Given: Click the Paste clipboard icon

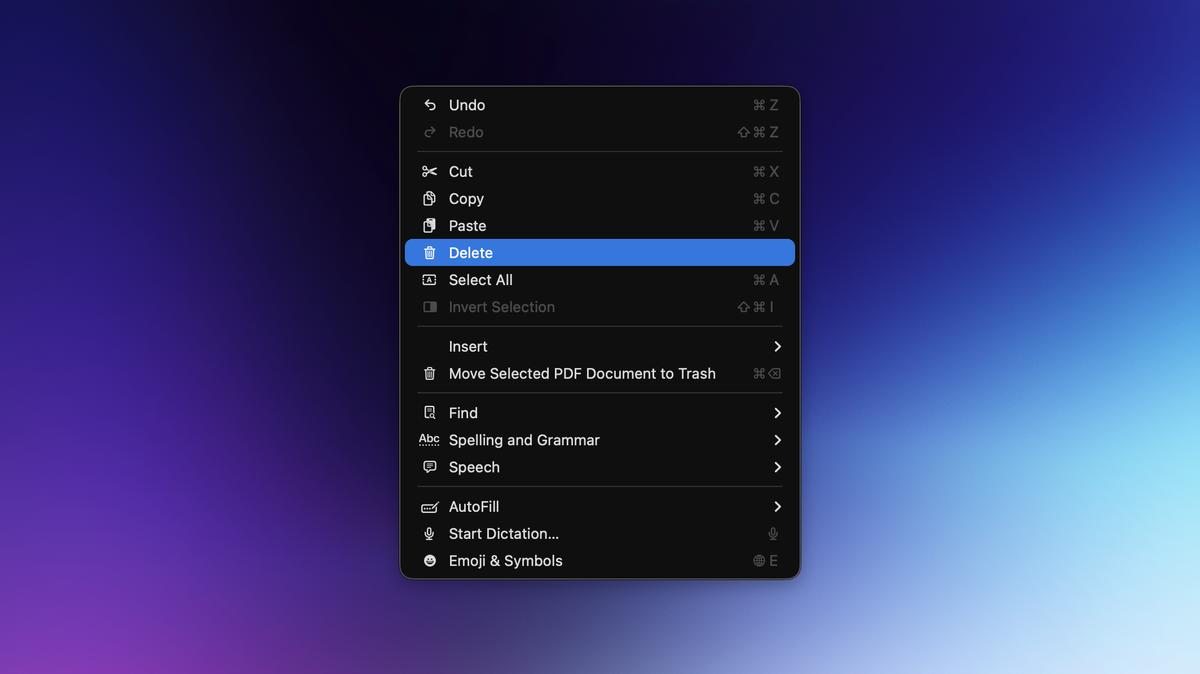Looking at the screenshot, I should coord(430,226).
